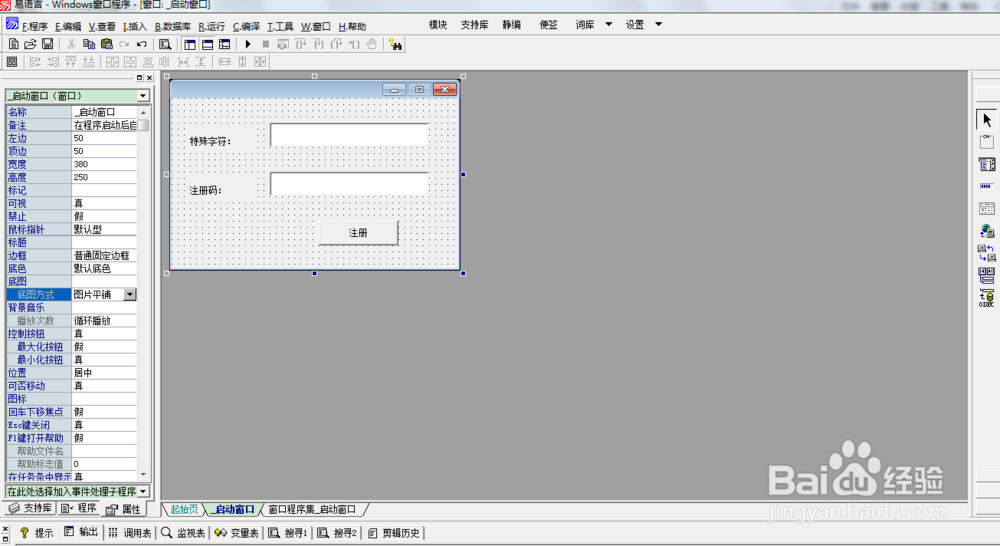Click the 宽度 value 380 in properties
Viewport: 1000px width, 546px height.
click(x=104, y=164)
